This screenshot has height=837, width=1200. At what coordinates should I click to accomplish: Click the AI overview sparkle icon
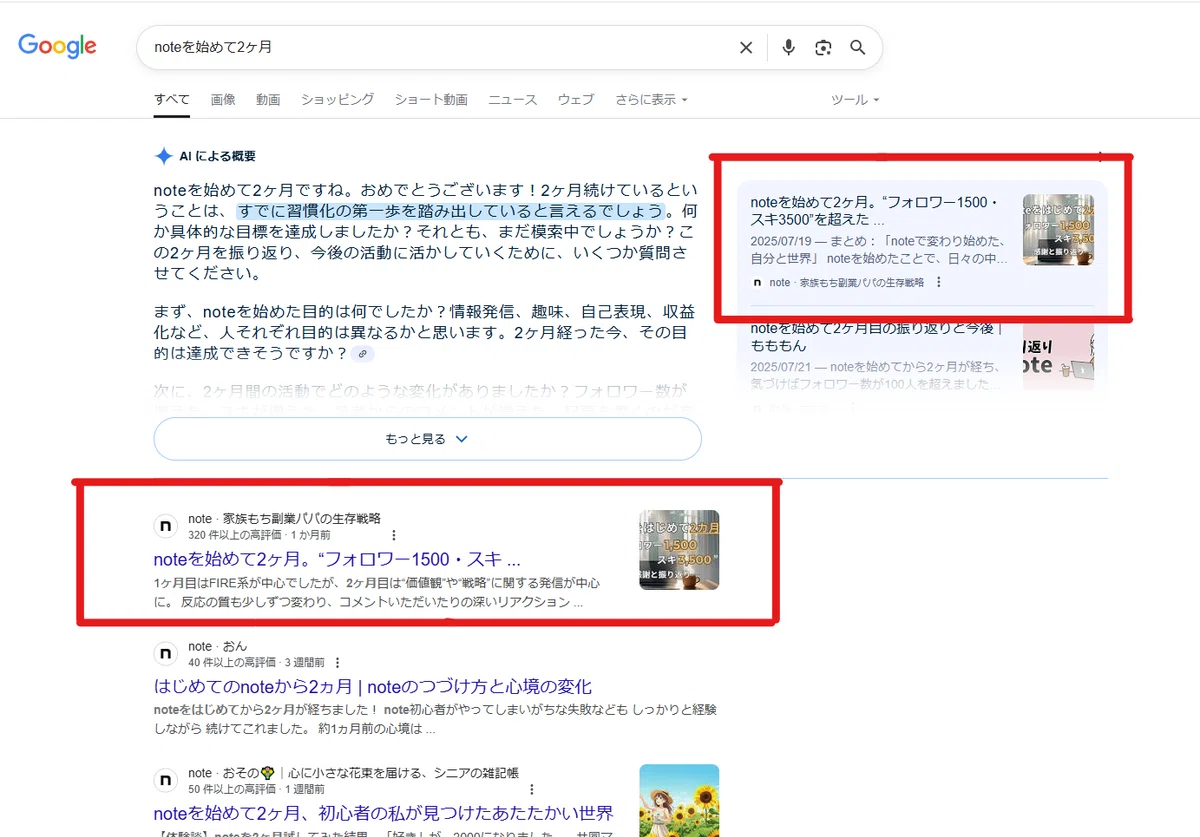click(164, 156)
